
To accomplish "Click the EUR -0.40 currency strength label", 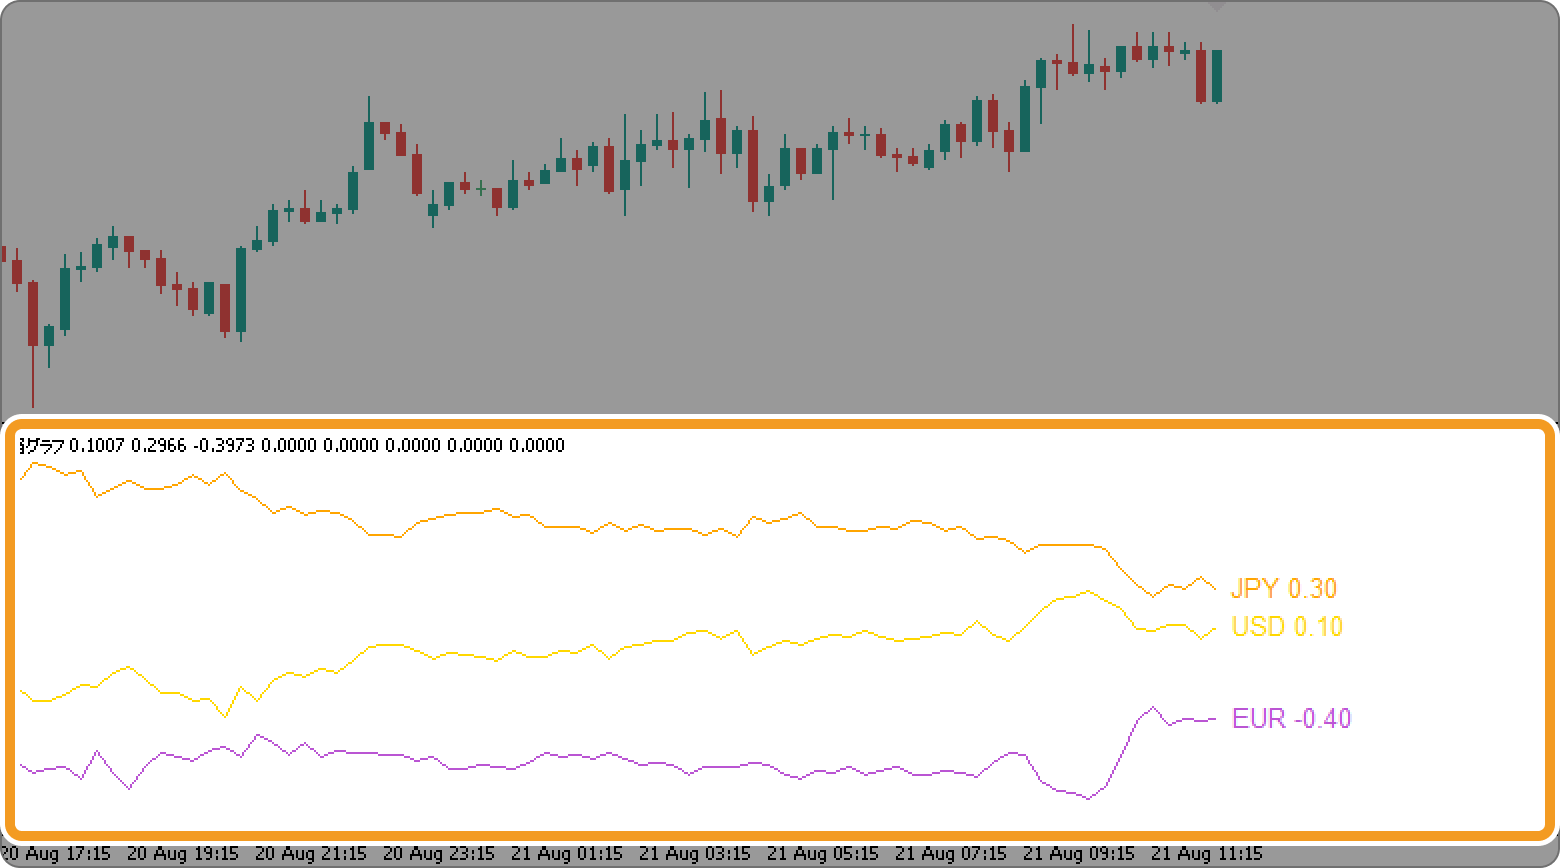I will [x=1291, y=719].
